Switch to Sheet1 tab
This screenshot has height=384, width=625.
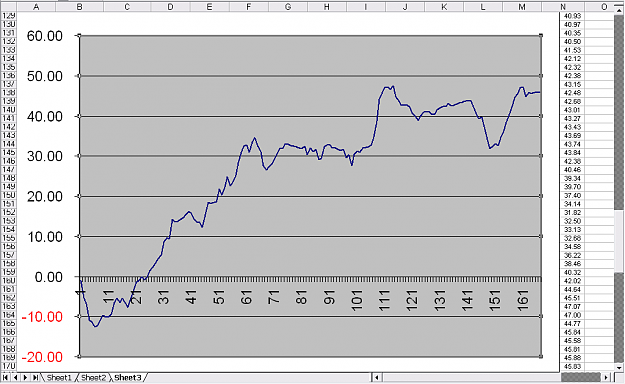click(59, 377)
